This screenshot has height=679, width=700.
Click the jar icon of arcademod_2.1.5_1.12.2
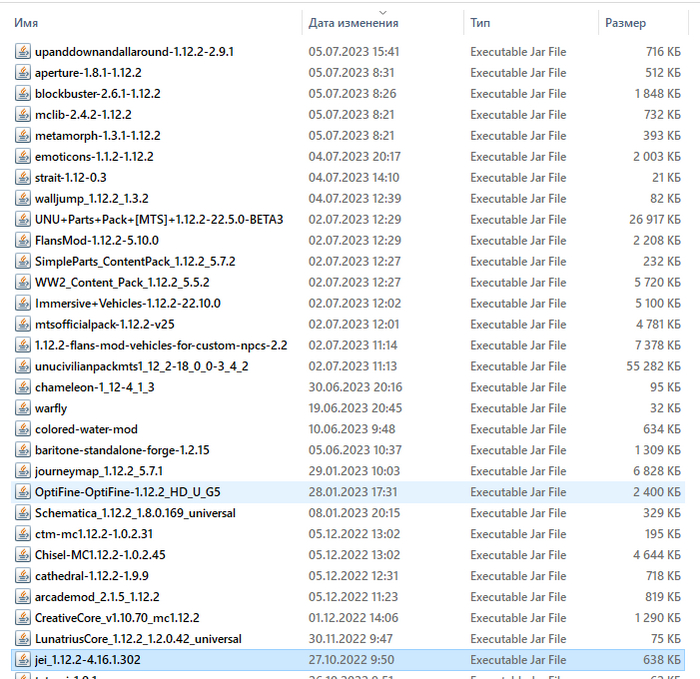pyautogui.click(x=23, y=597)
